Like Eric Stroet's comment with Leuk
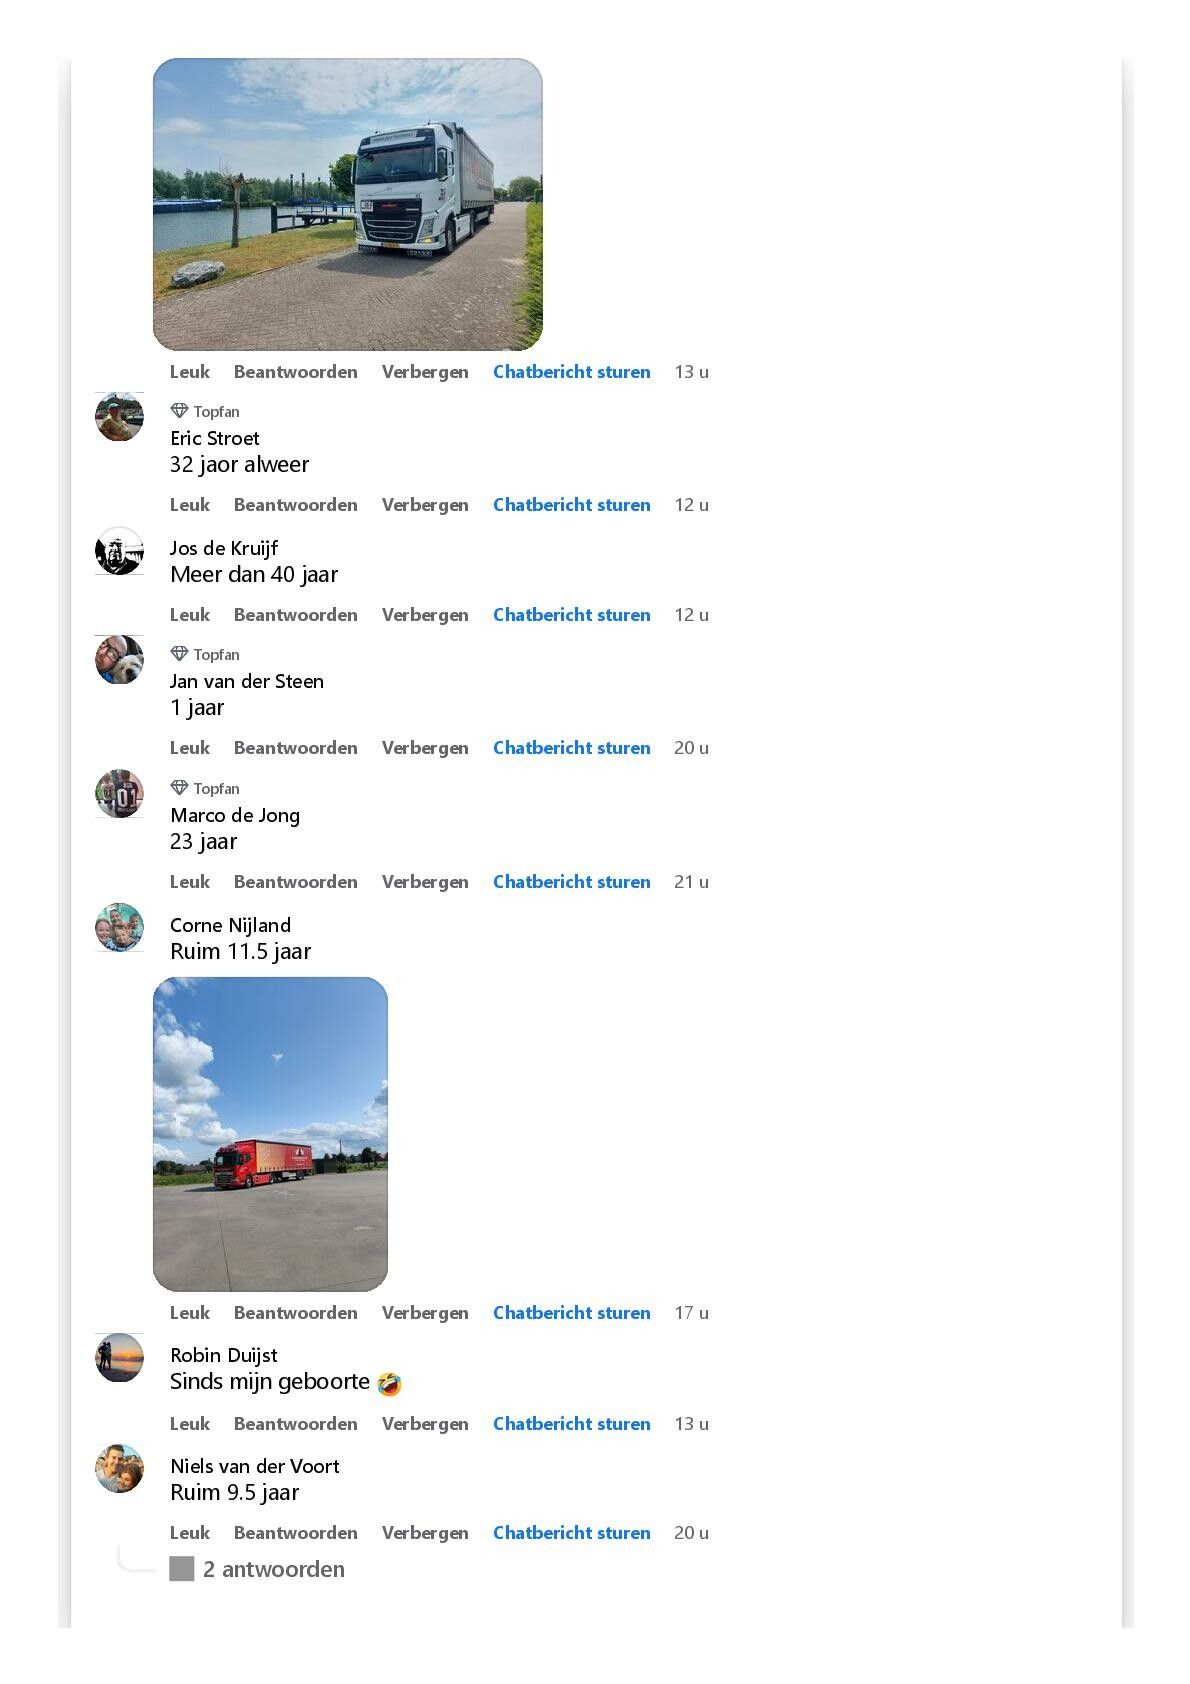Screen dimensions: 1190x1684 click(x=189, y=505)
